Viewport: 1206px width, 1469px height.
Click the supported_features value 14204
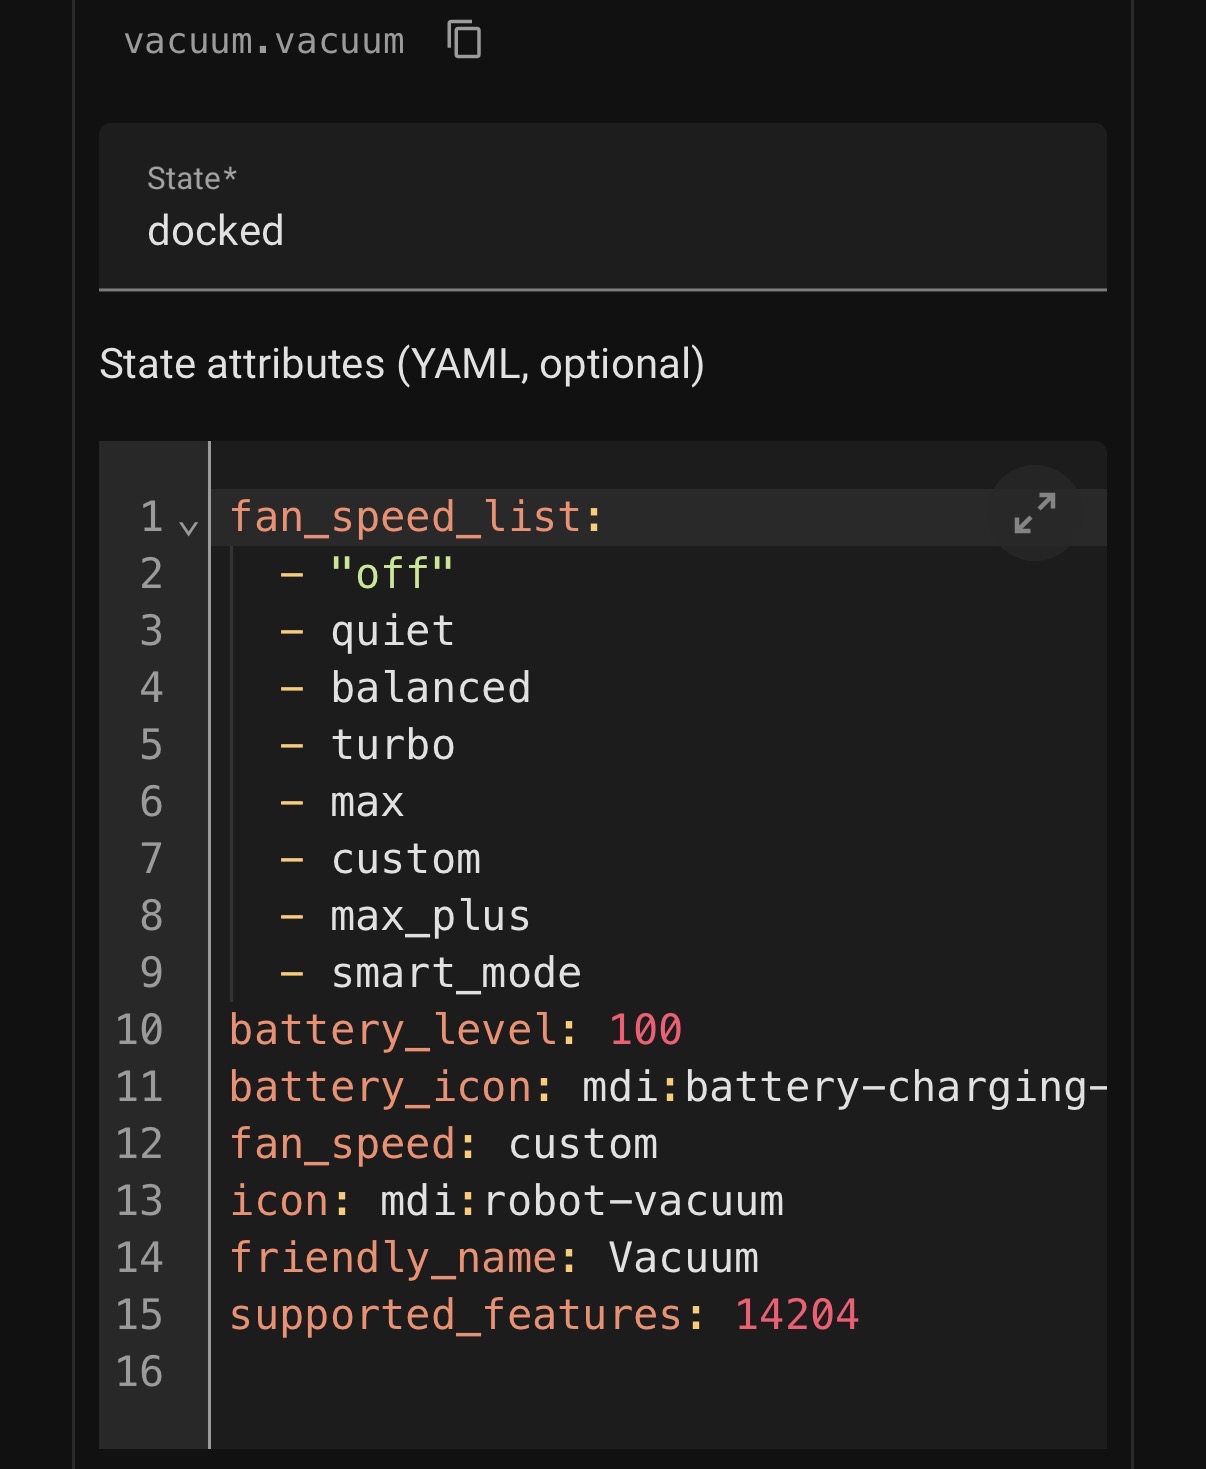[x=797, y=1315]
